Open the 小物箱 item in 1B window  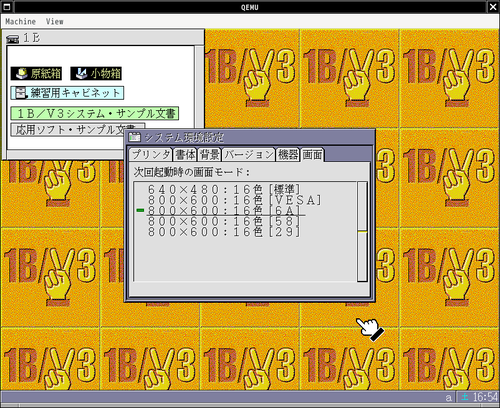click(x=96, y=74)
